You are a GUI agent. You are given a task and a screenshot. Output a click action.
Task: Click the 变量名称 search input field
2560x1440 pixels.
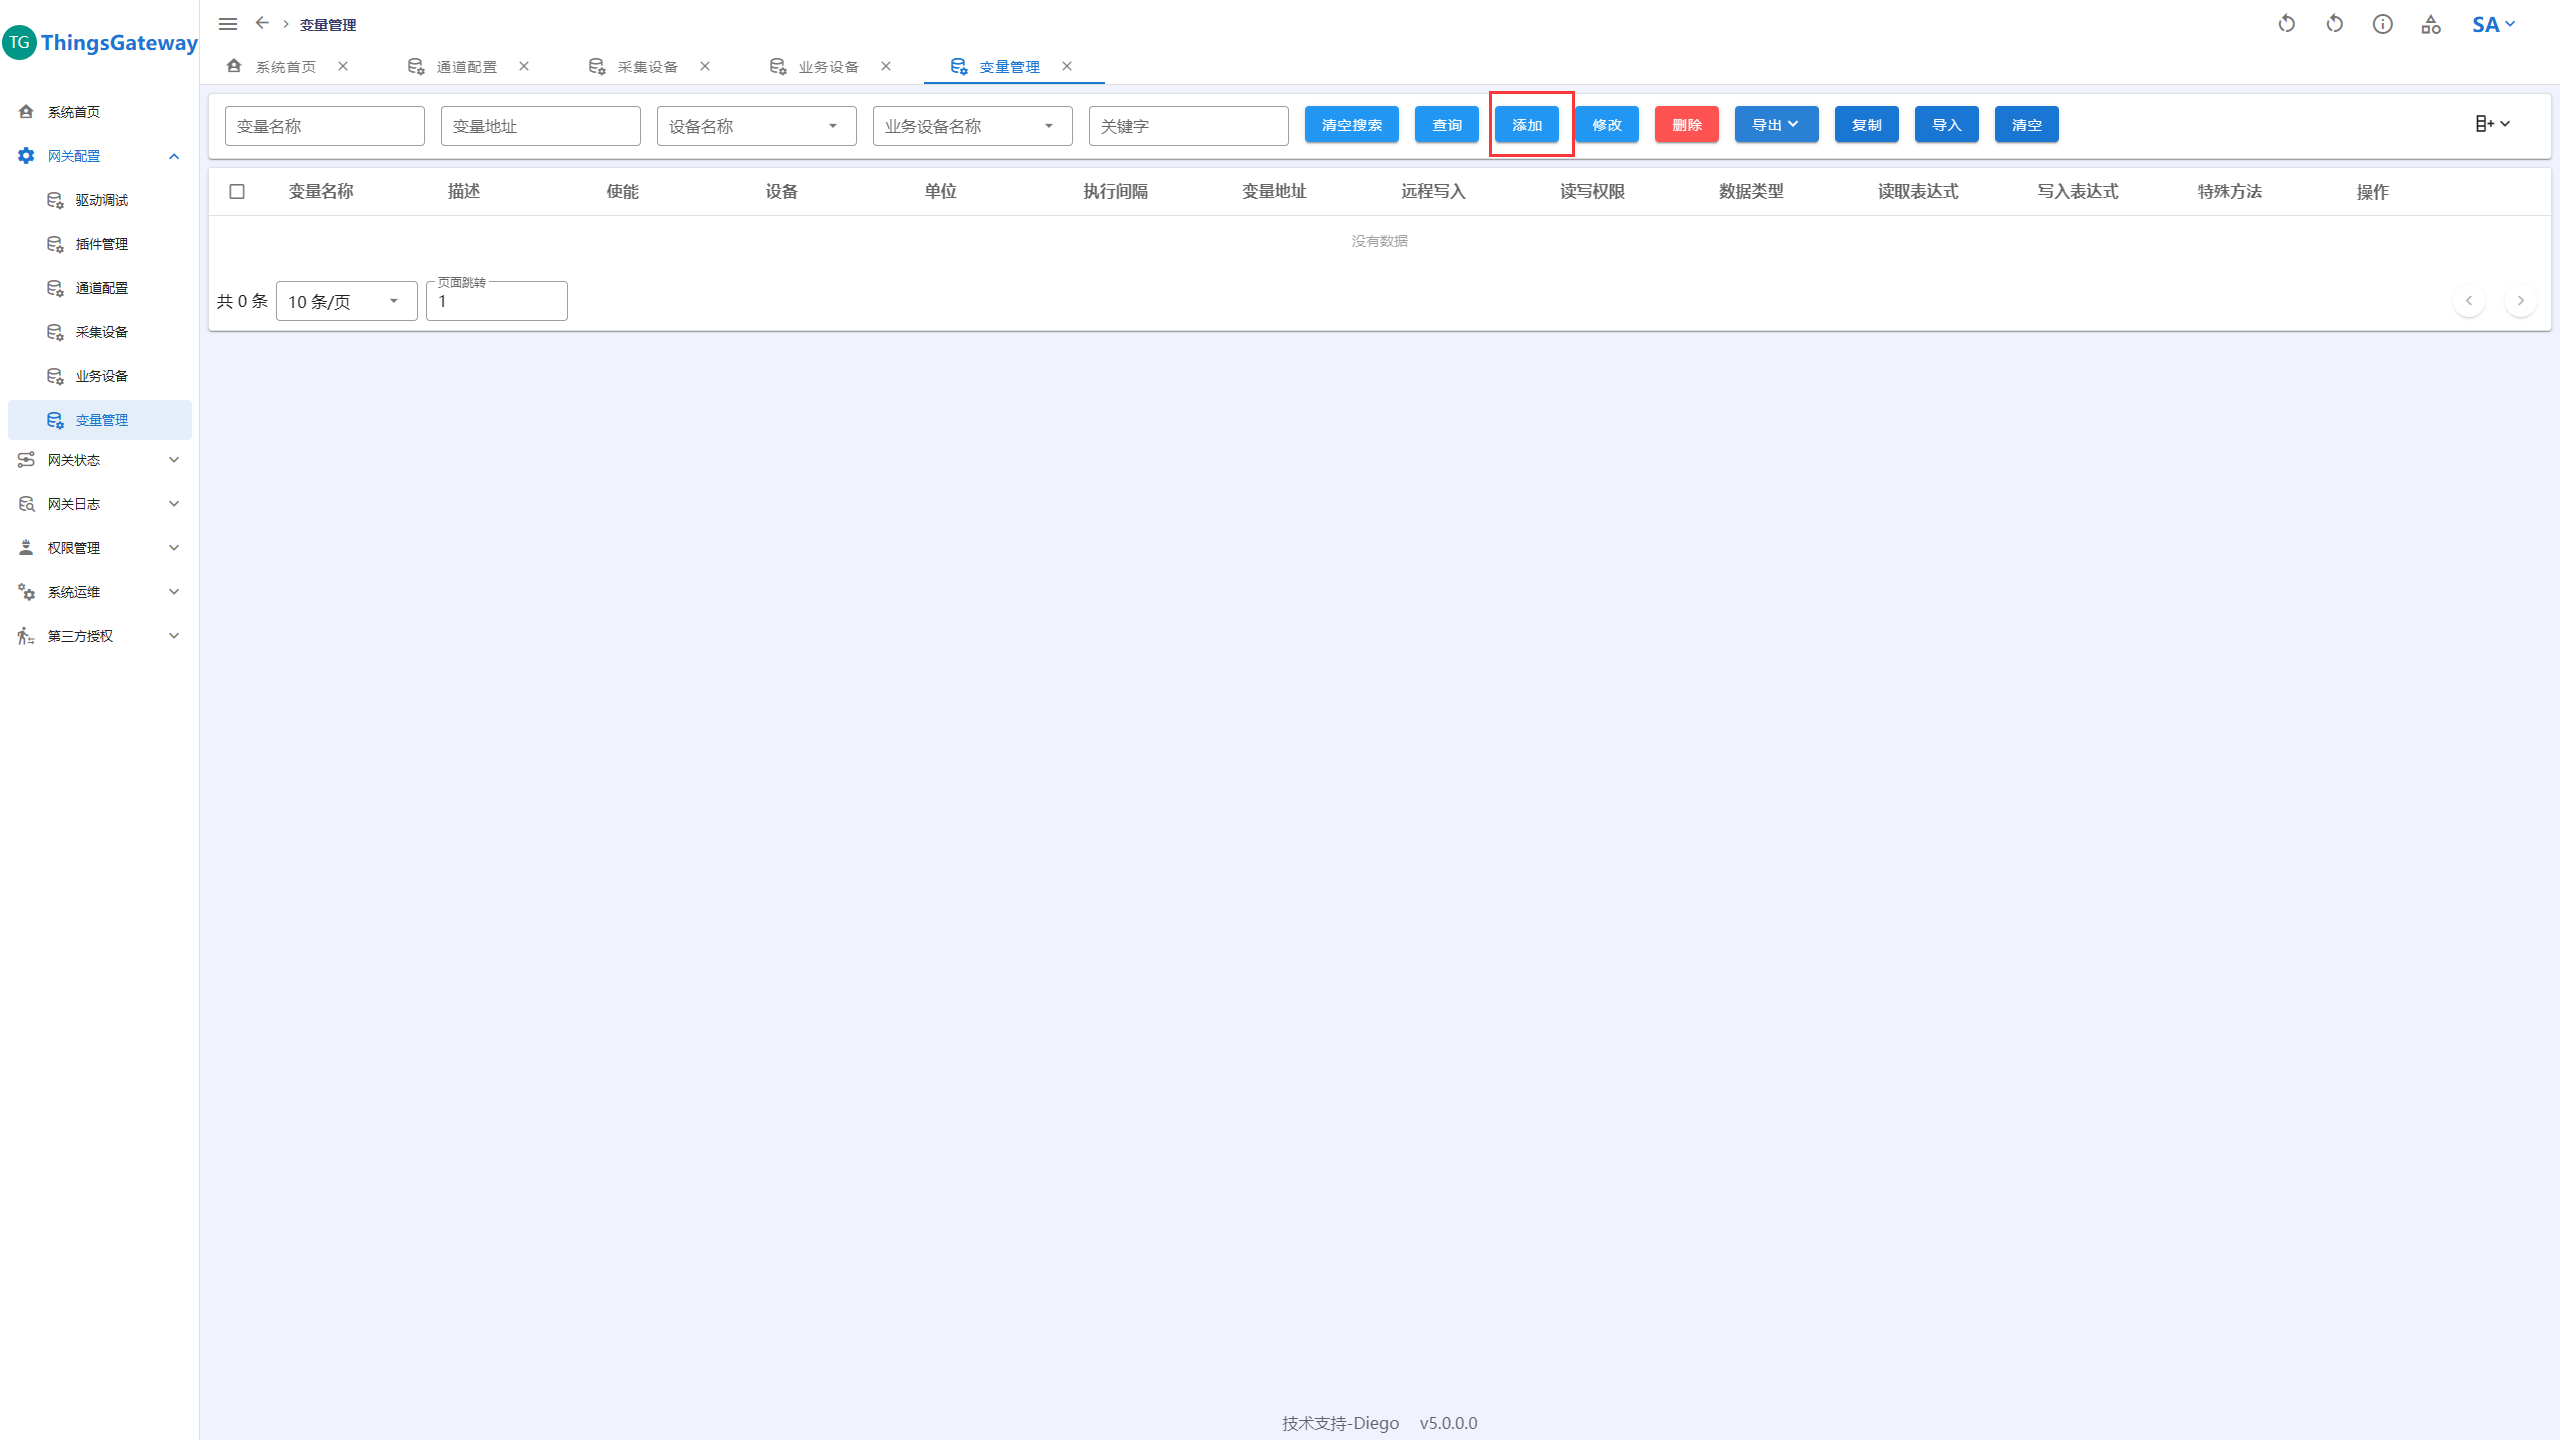pos(324,126)
